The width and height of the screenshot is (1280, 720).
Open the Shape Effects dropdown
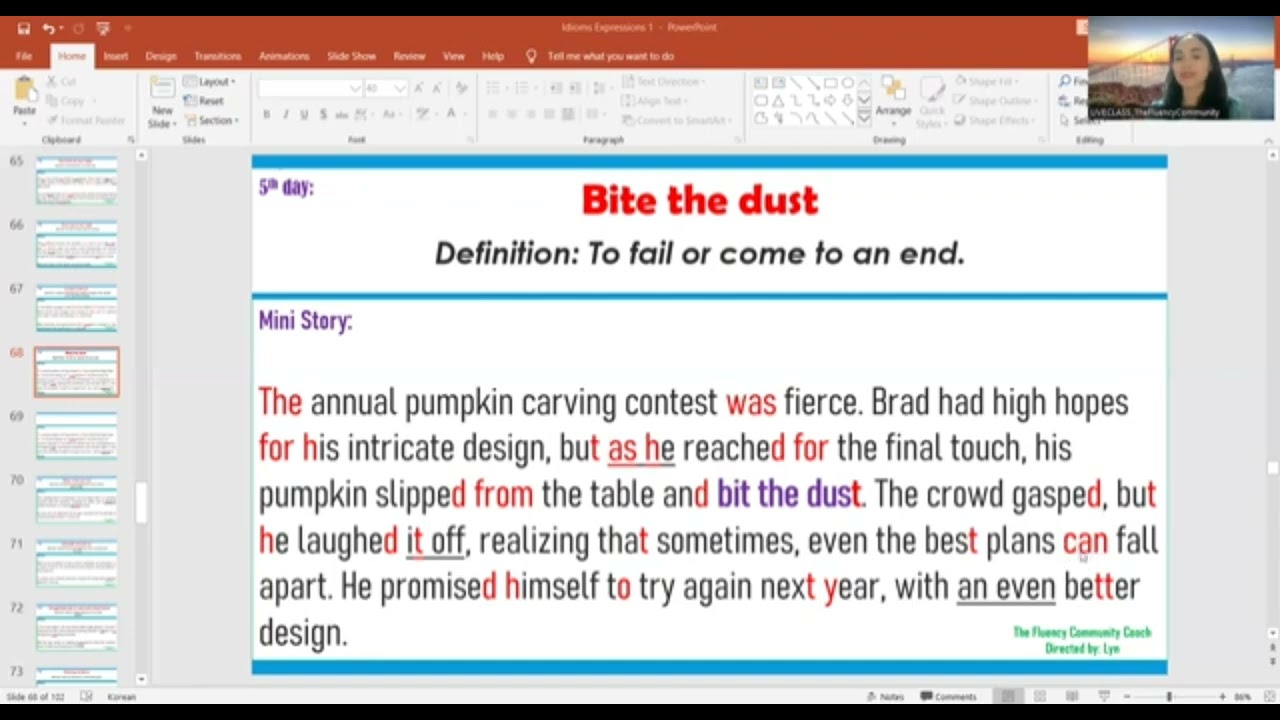[x=995, y=120]
